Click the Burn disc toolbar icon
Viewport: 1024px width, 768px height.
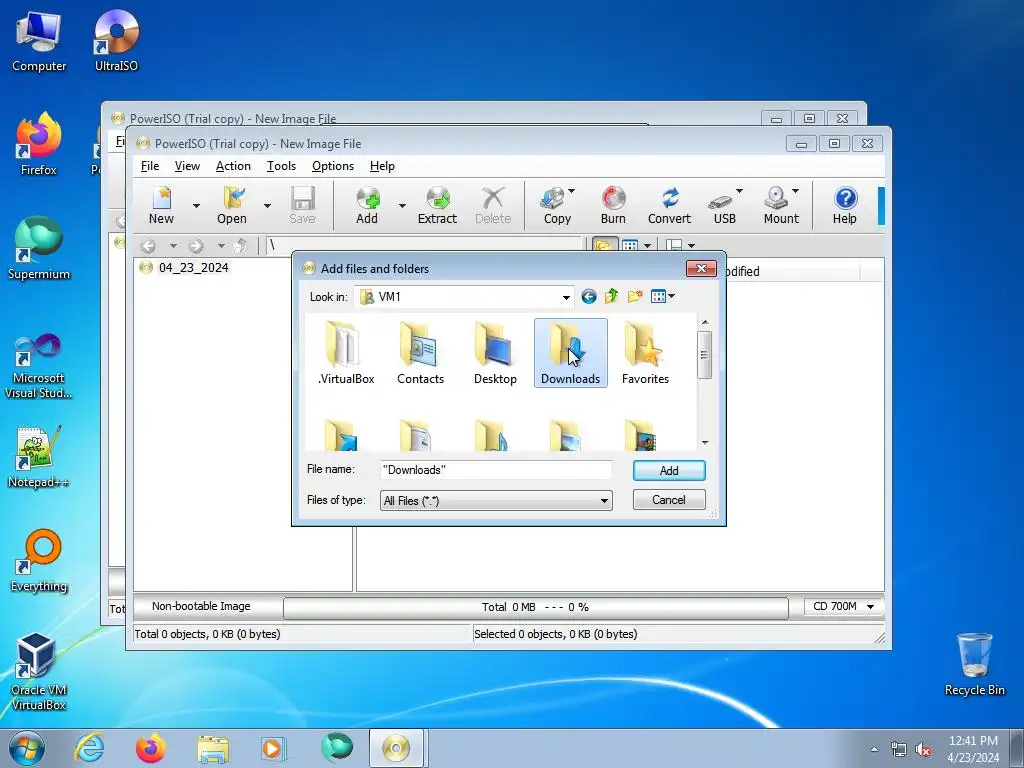pos(613,205)
